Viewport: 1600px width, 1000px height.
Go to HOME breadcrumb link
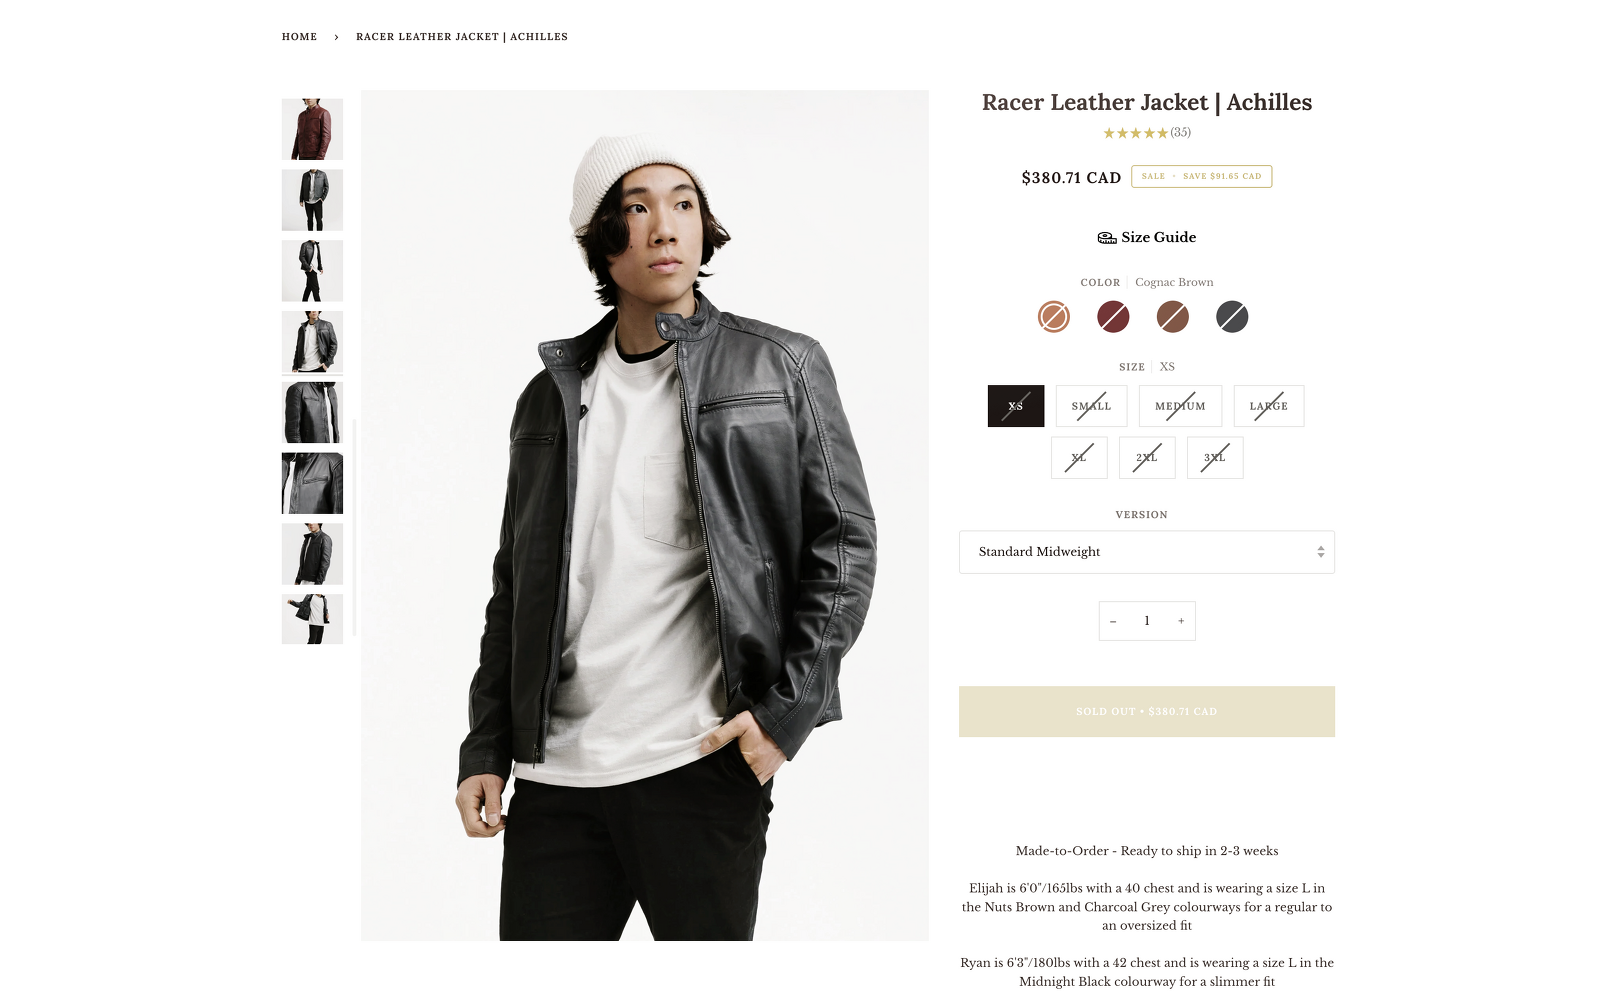coord(299,37)
